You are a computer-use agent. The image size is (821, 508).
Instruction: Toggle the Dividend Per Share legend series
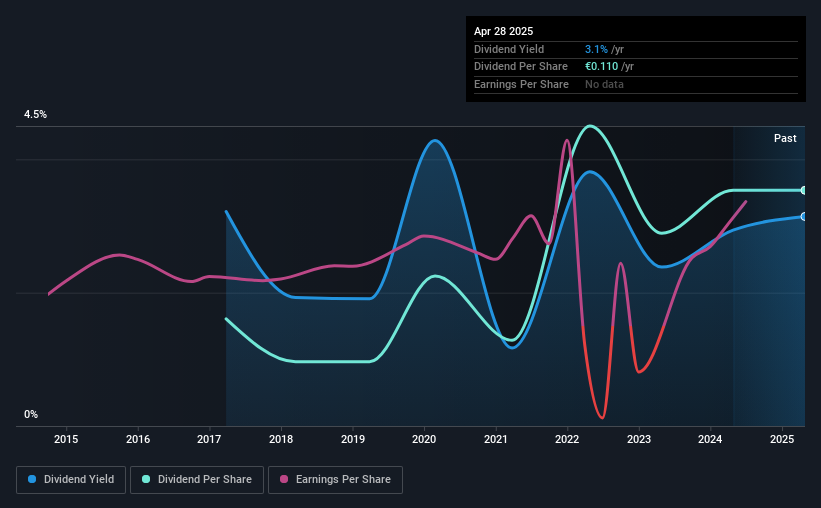197,480
